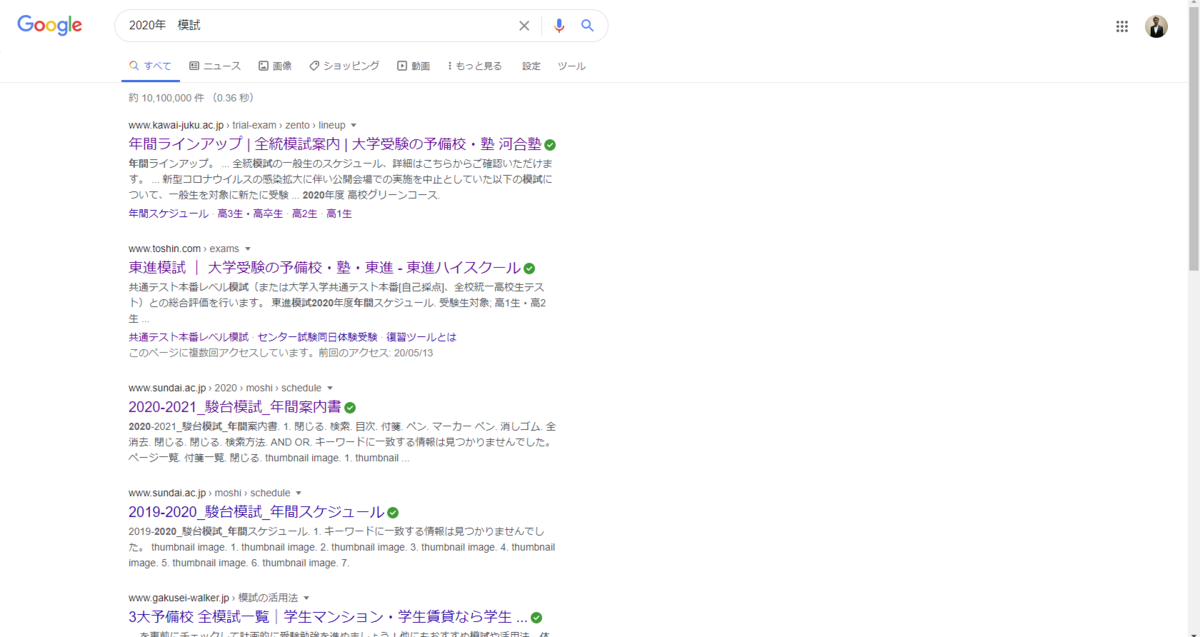
Task: Open 2020-2021_駿台模試_年間案内書 result
Action: coord(235,407)
